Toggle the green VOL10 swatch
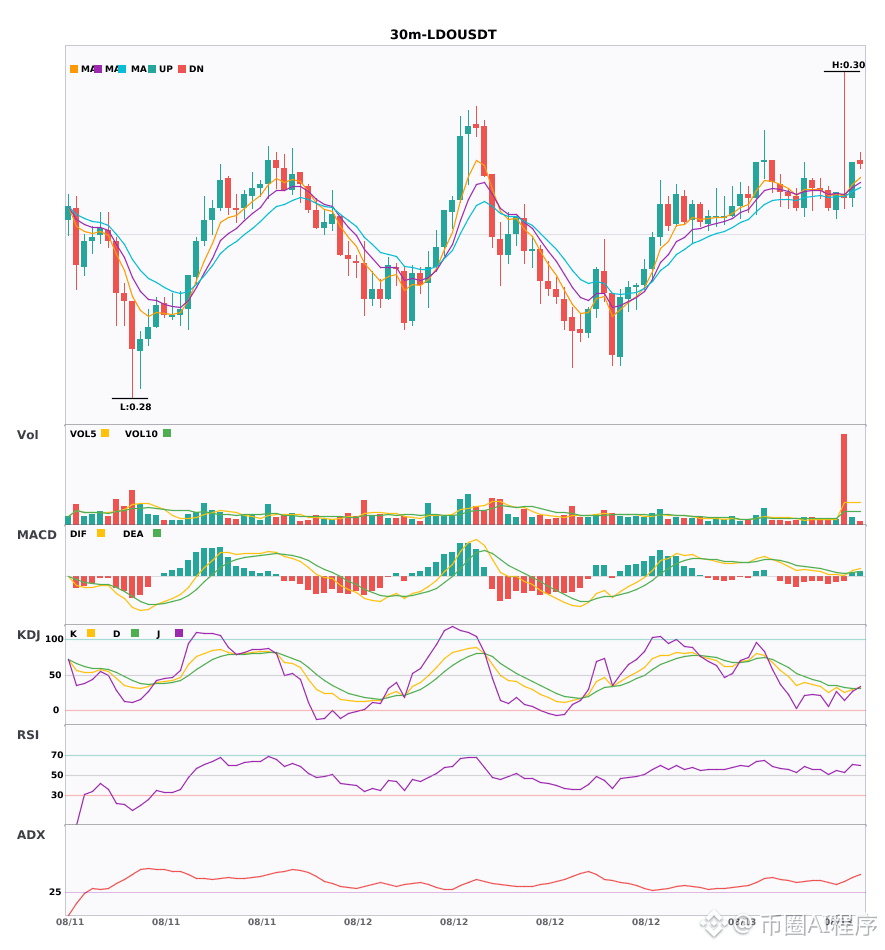885x950 pixels. click(167, 433)
